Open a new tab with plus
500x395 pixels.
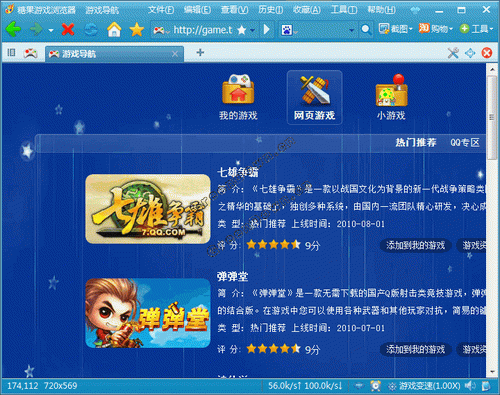200,52
